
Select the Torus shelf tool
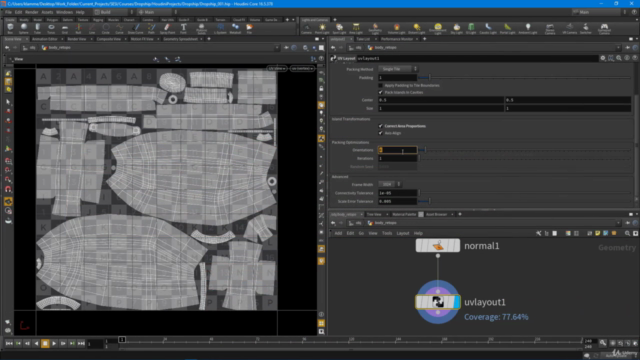(51, 29)
